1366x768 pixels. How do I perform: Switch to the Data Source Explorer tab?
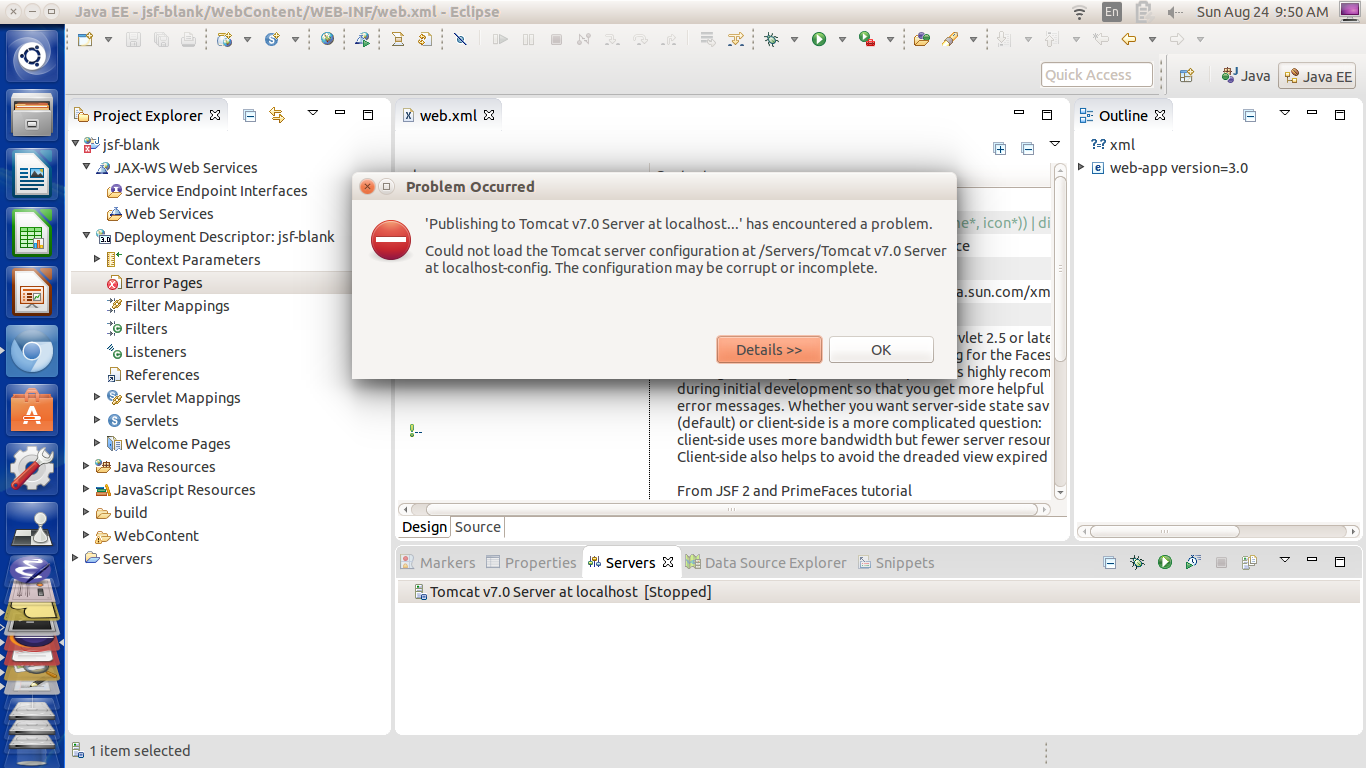point(766,563)
